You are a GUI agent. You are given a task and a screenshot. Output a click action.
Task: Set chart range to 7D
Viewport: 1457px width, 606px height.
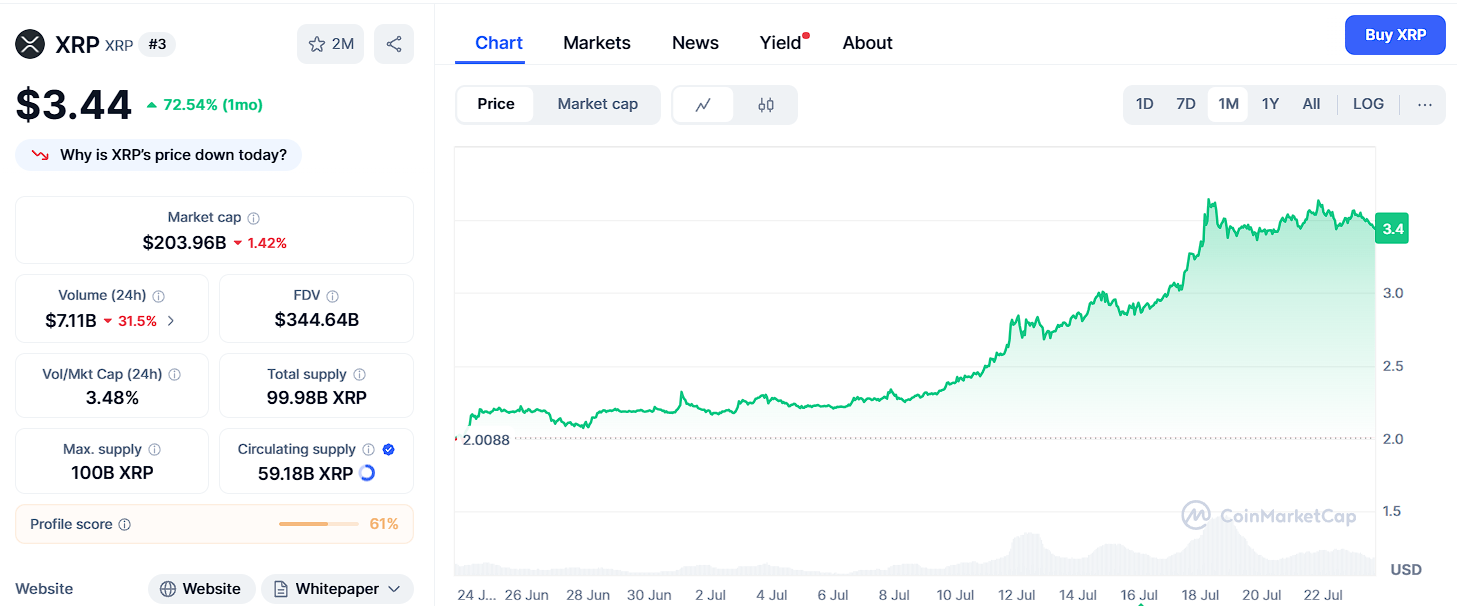[1185, 104]
